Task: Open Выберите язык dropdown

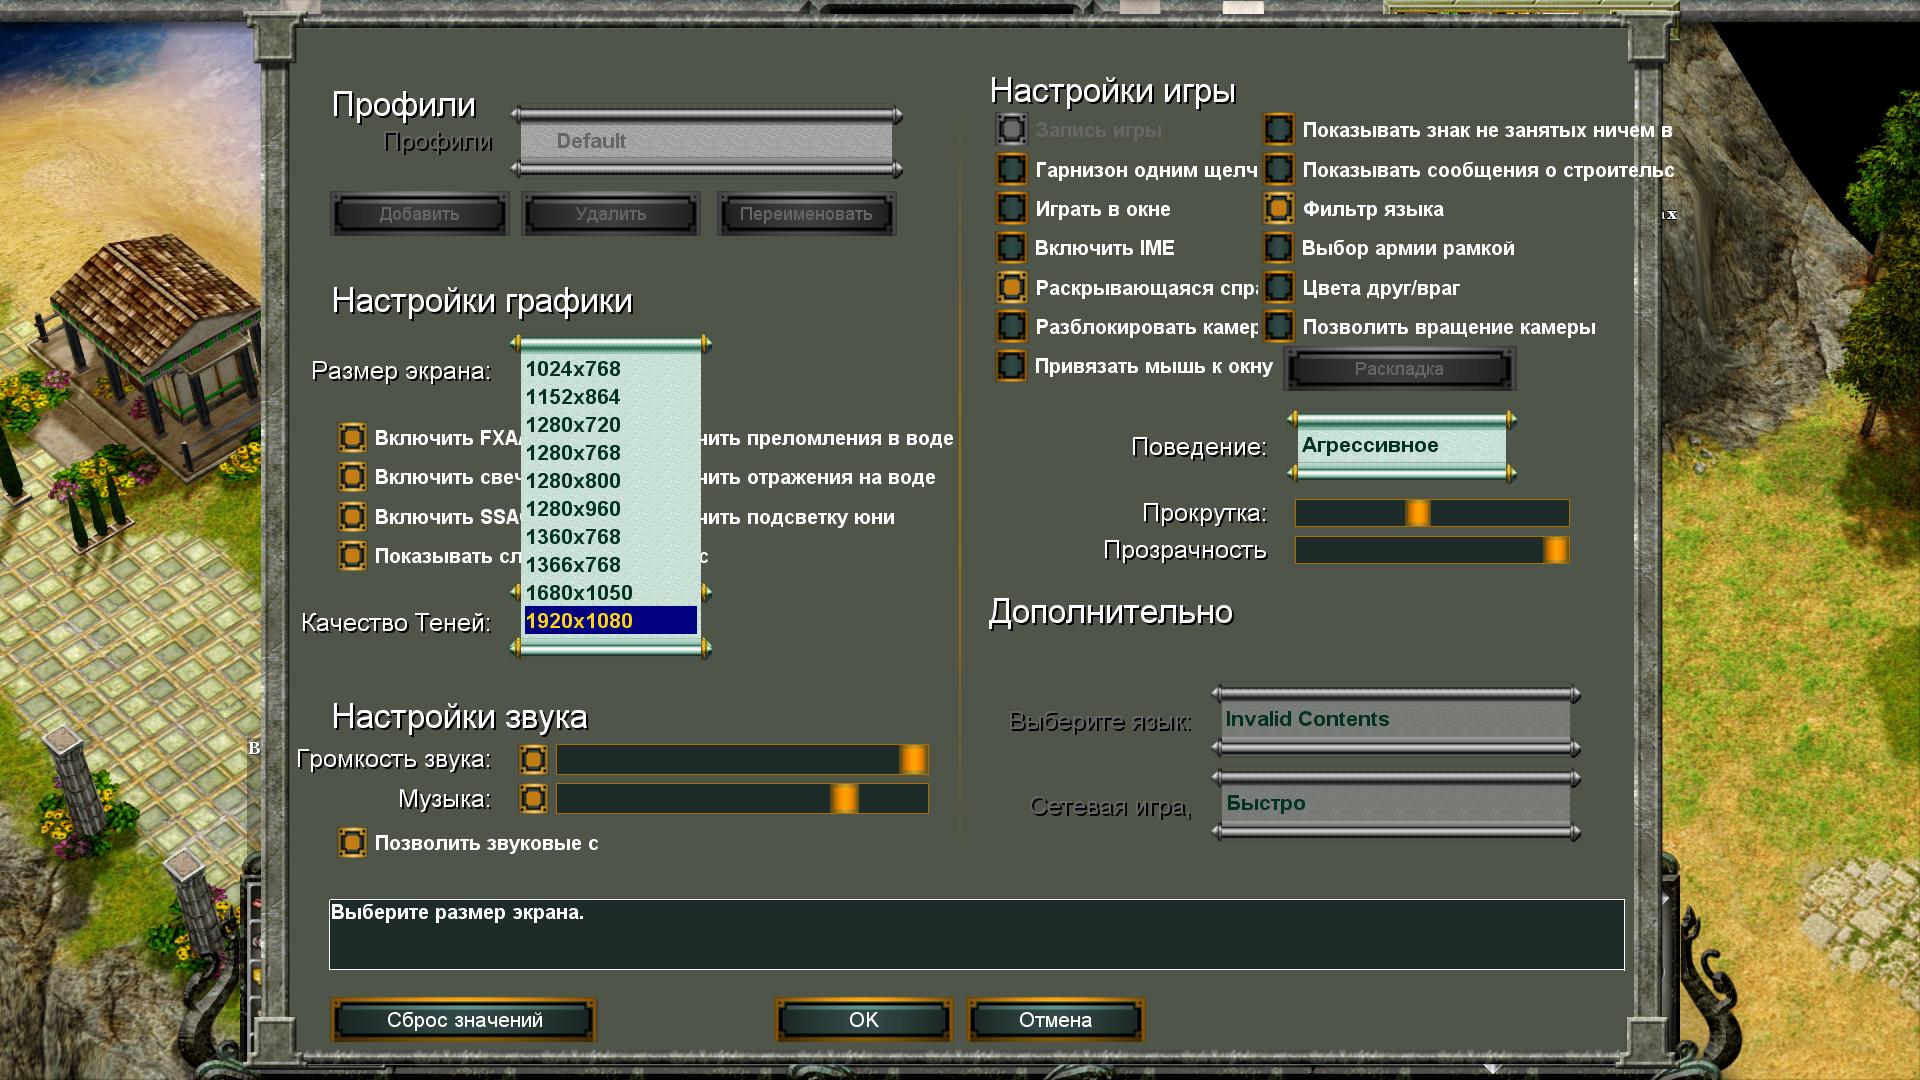Action: pos(1395,720)
